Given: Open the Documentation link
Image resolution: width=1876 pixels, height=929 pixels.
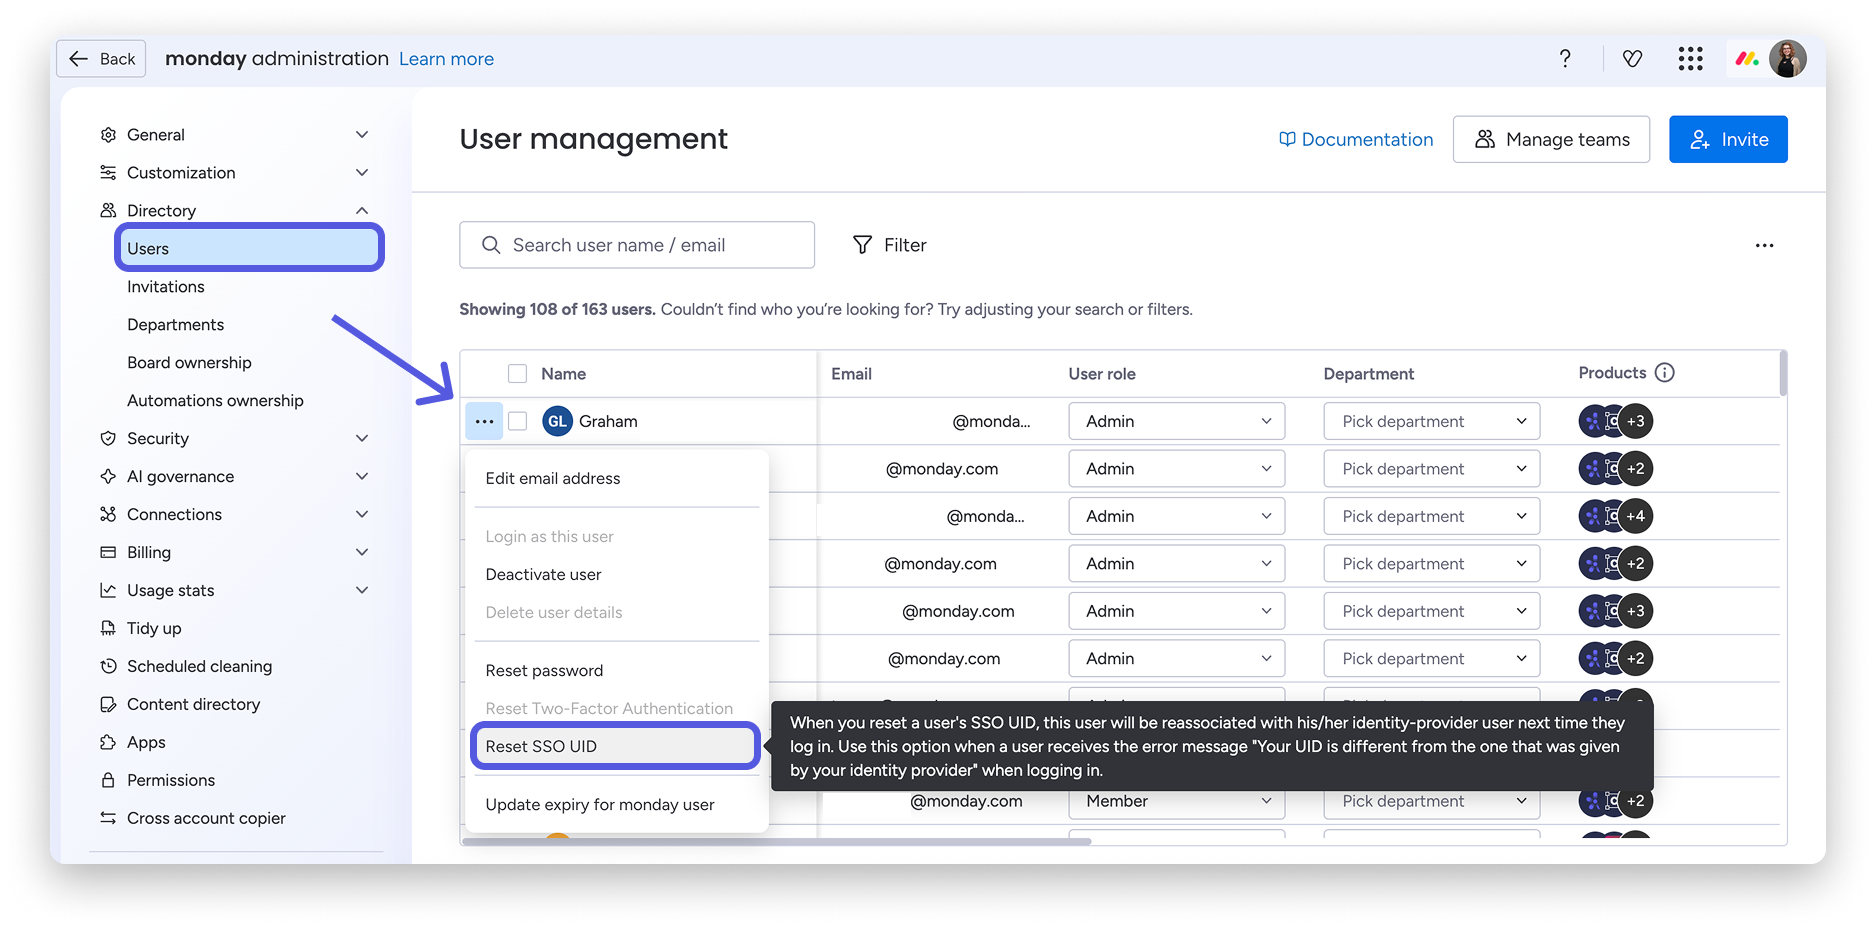Looking at the screenshot, I should [1356, 140].
